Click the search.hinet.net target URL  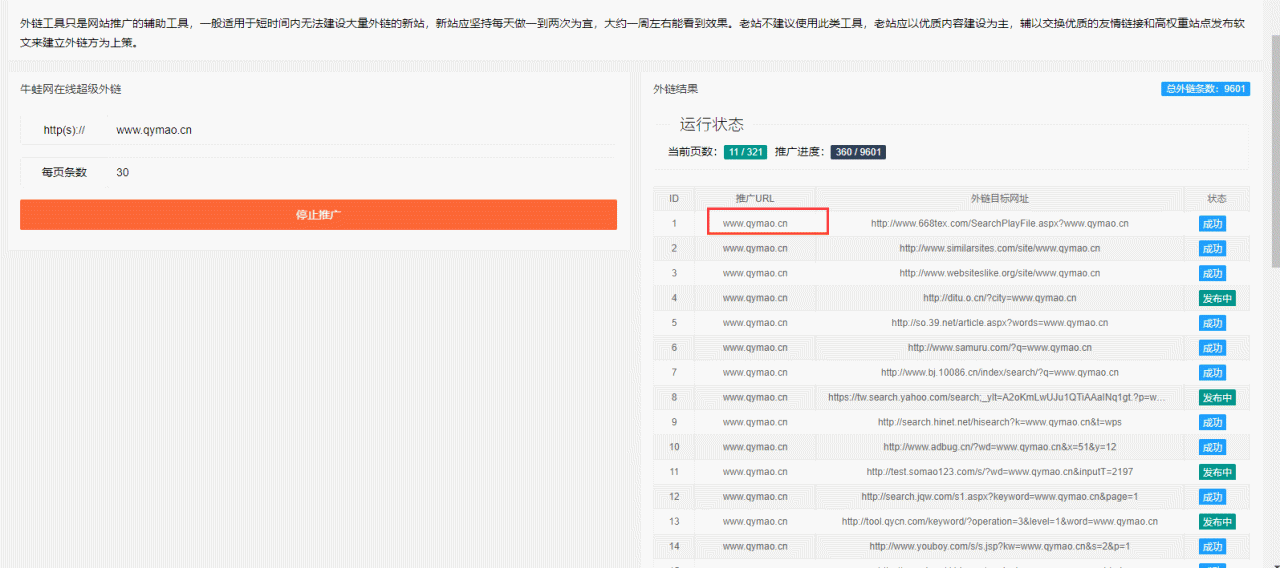pos(999,422)
